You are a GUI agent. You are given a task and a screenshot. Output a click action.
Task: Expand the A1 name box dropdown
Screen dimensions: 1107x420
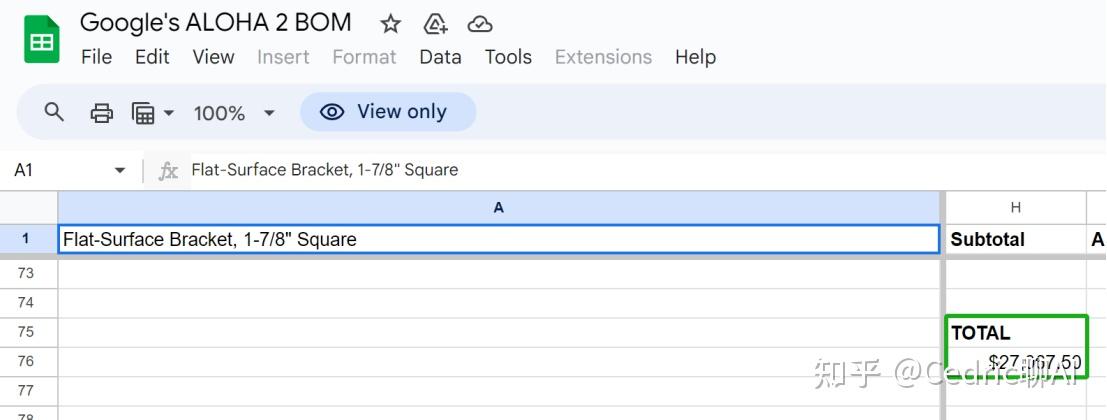[x=120, y=170]
